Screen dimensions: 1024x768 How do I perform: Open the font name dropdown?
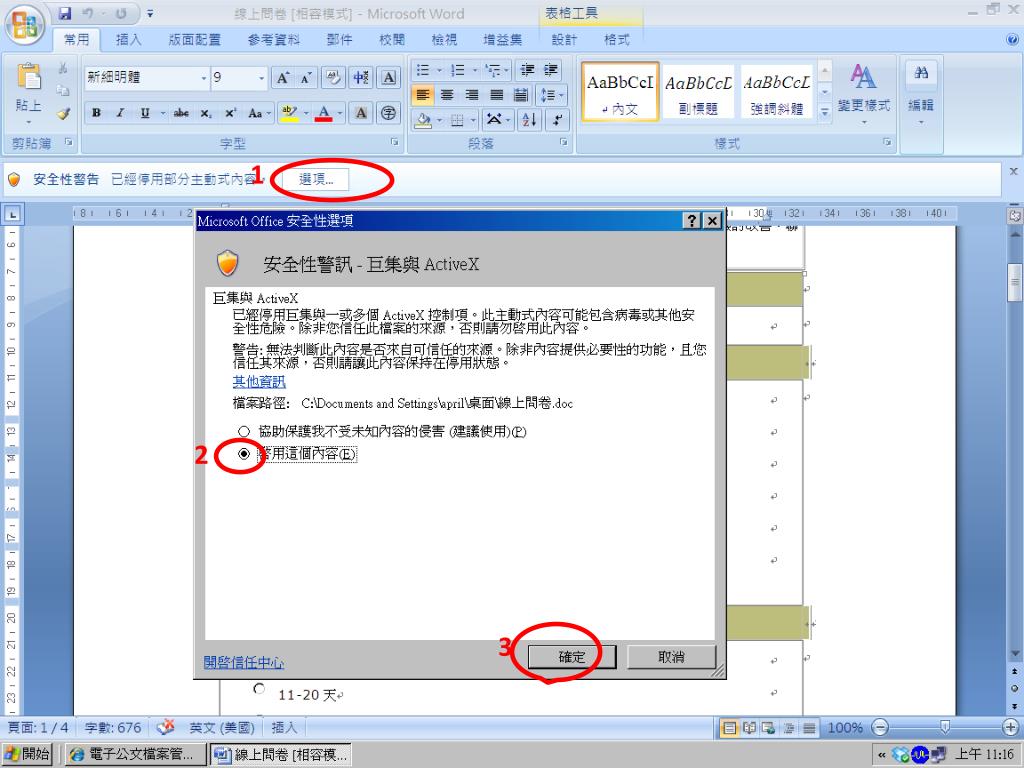(204, 78)
